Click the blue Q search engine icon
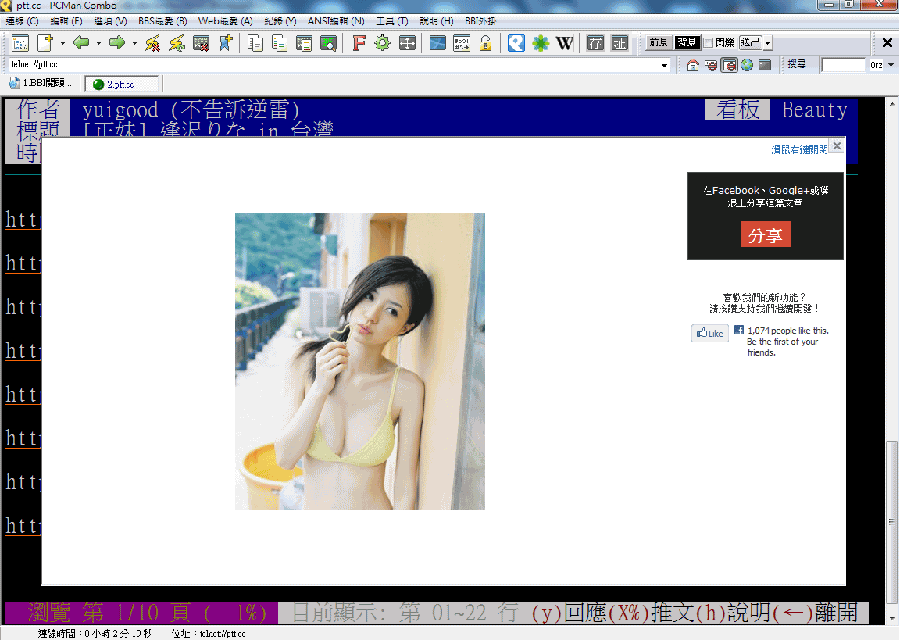This screenshot has height=640, width=899. pos(516,43)
